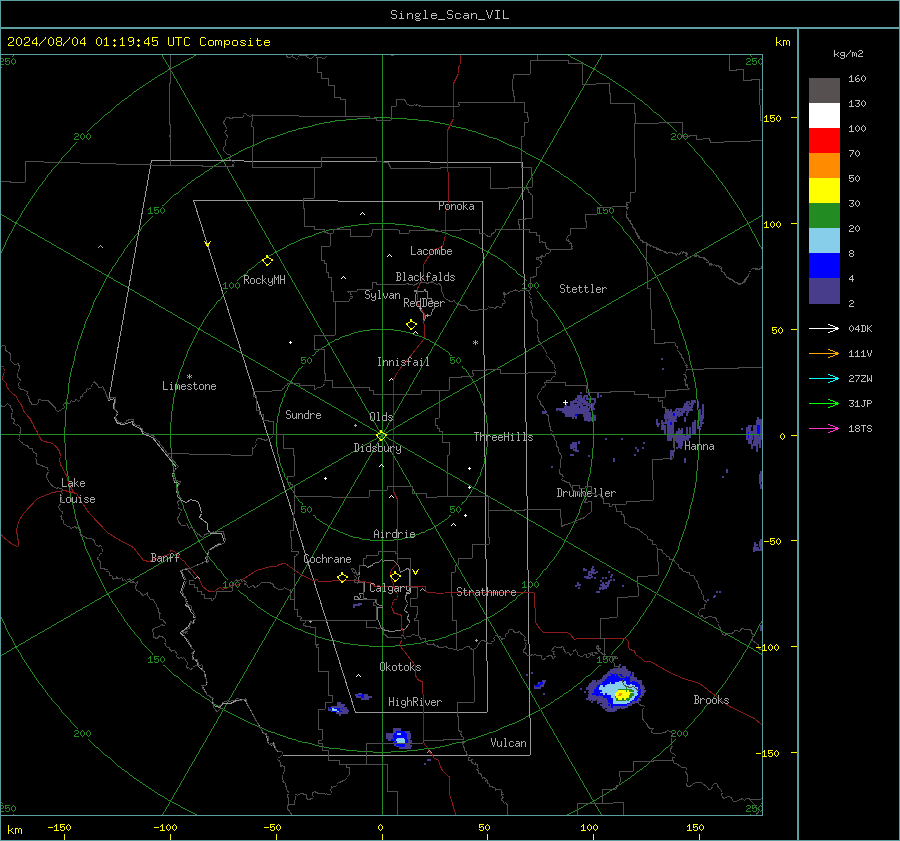Viewport: 900px width, 841px height.
Task: Pick the orange 50-70 legend swatch
Action: [824, 166]
